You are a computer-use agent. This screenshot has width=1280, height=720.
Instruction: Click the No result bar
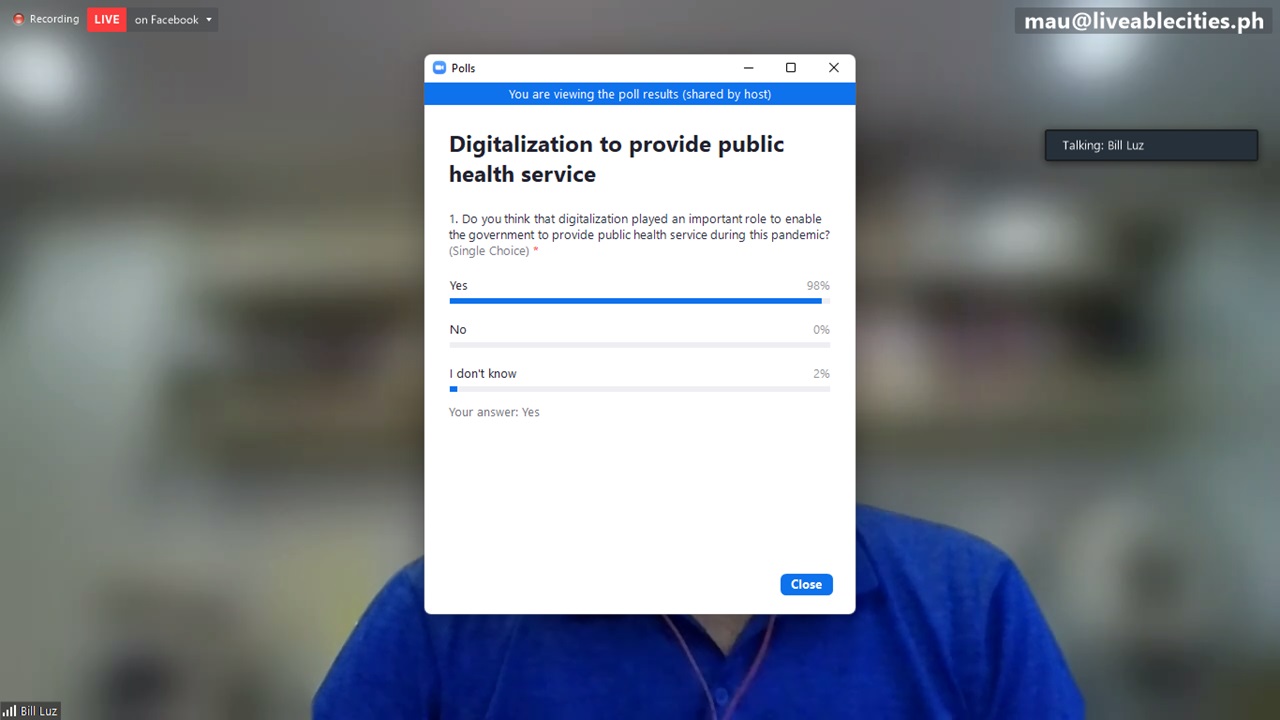coord(639,345)
